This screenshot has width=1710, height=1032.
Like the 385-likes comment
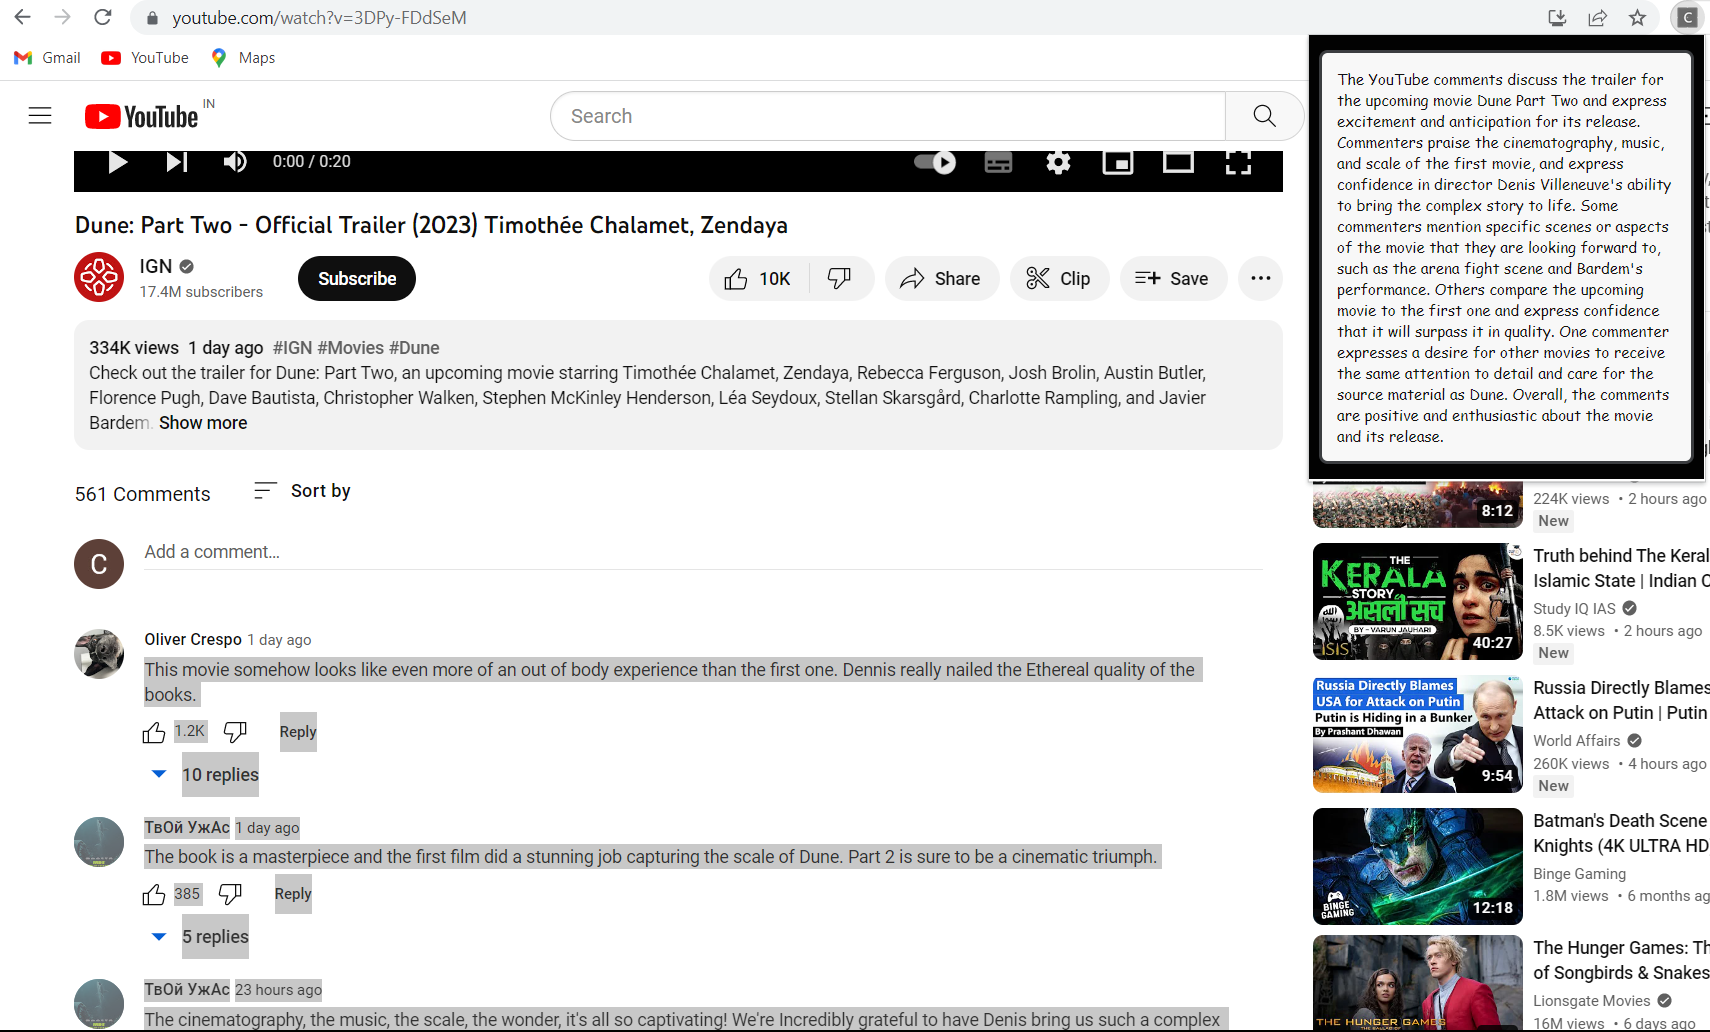[154, 895]
